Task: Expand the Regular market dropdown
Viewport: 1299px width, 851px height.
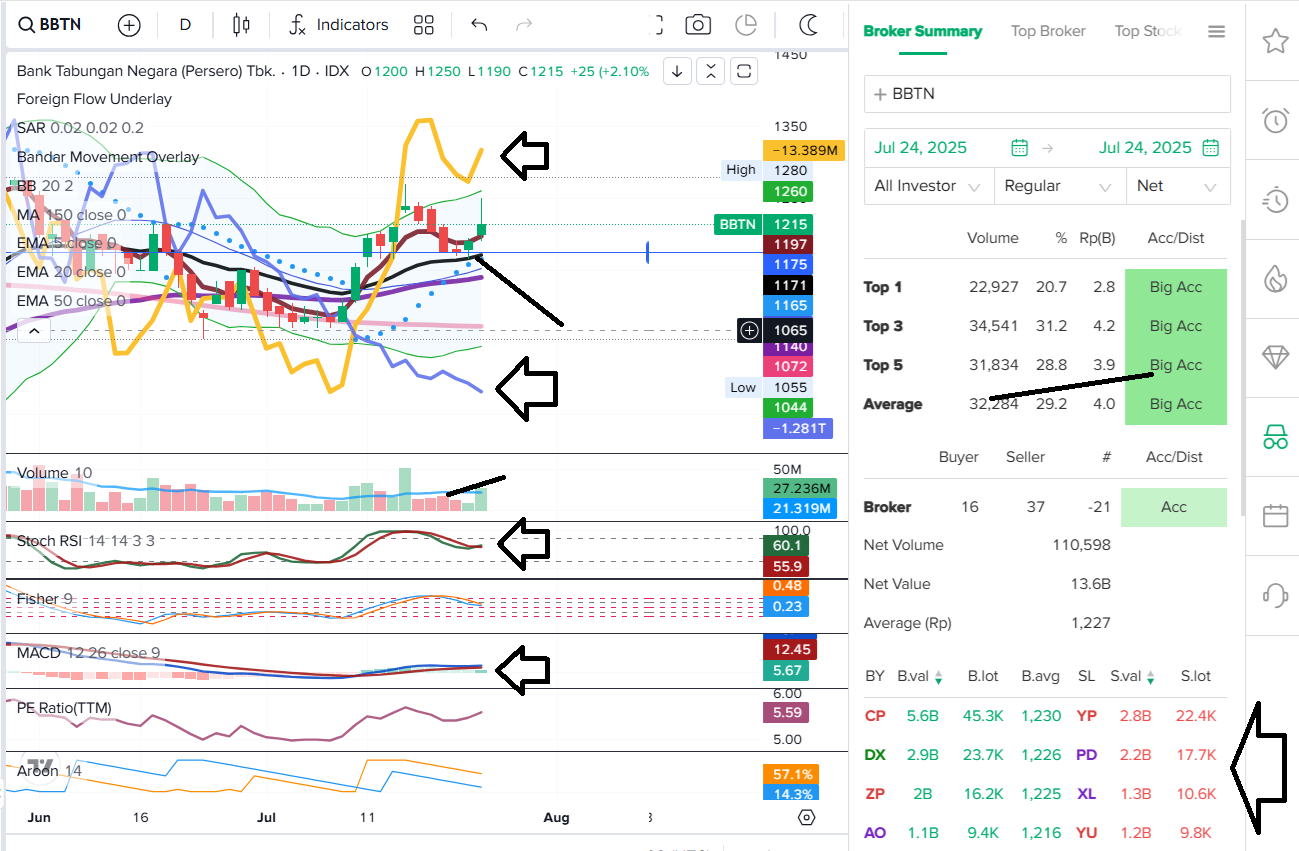Action: point(1058,186)
